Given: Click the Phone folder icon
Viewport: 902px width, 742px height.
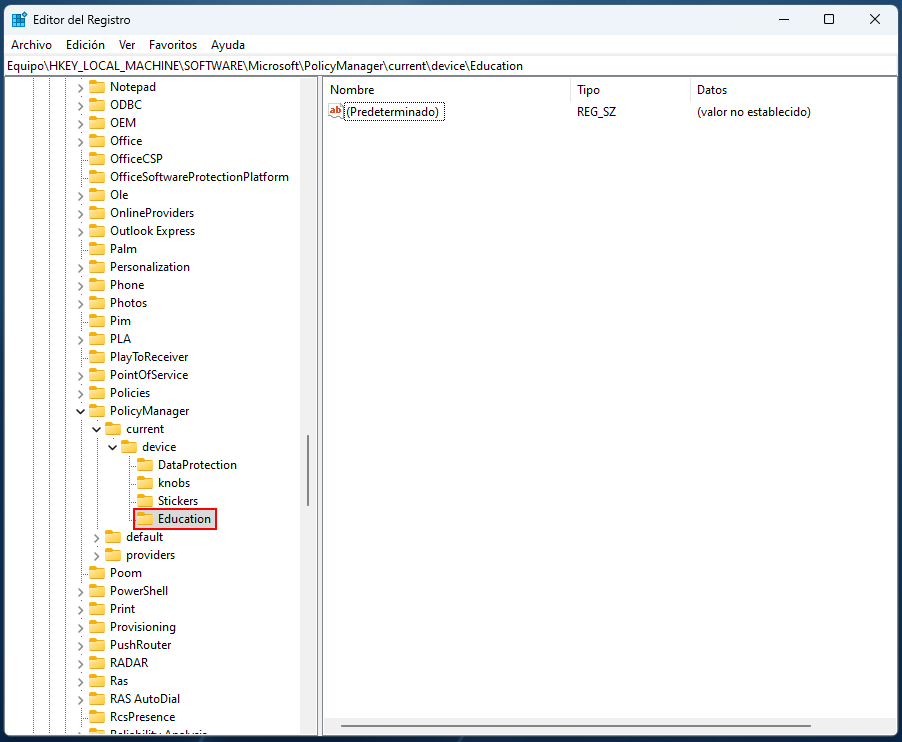Looking at the screenshot, I should [97, 285].
